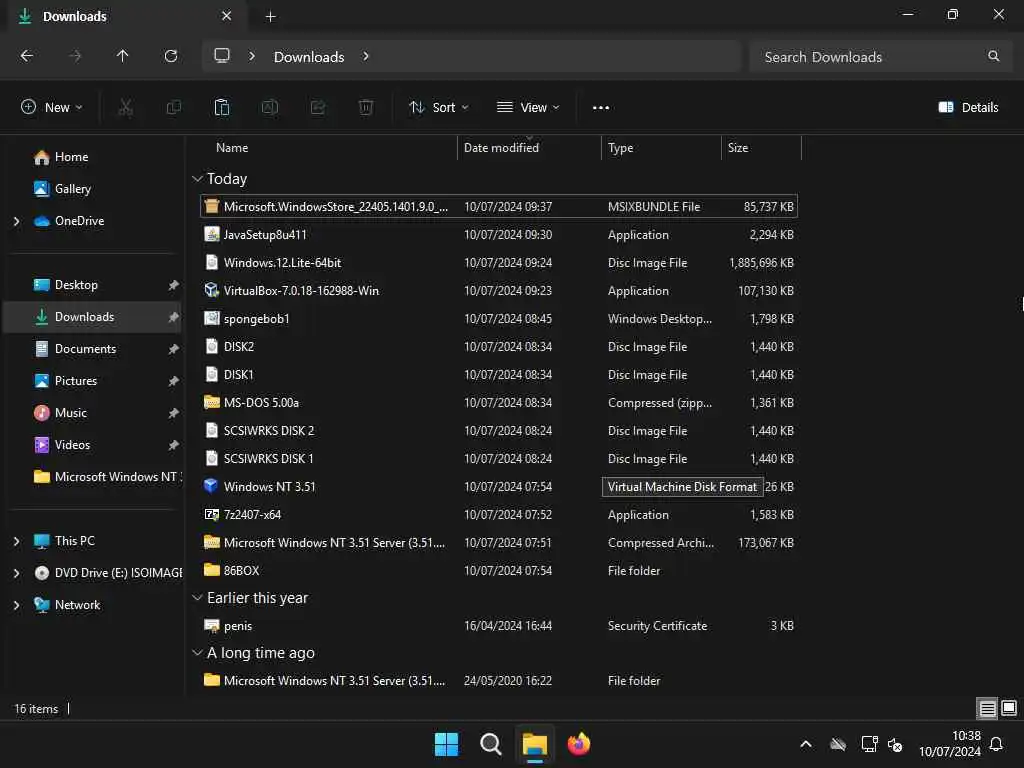
Task: Click chevron before Downloads in address bar
Action: (x=251, y=56)
